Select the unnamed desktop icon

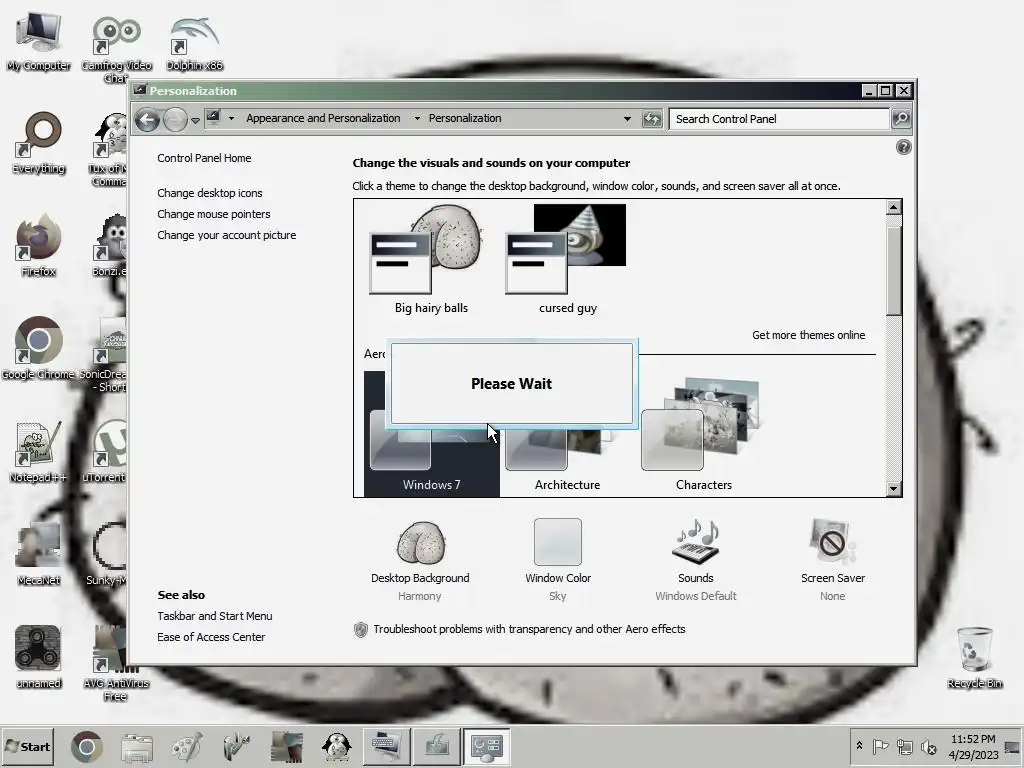(x=39, y=657)
